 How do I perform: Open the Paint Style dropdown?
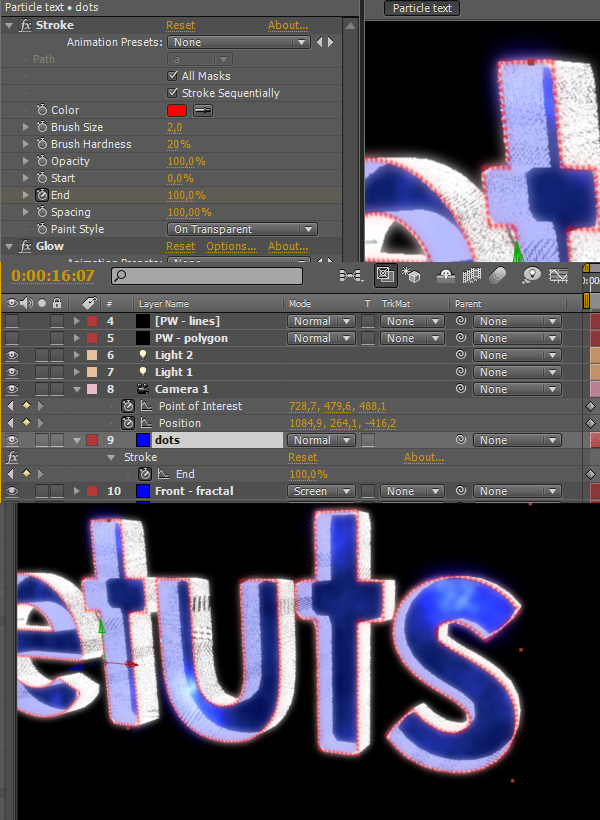(x=242, y=229)
